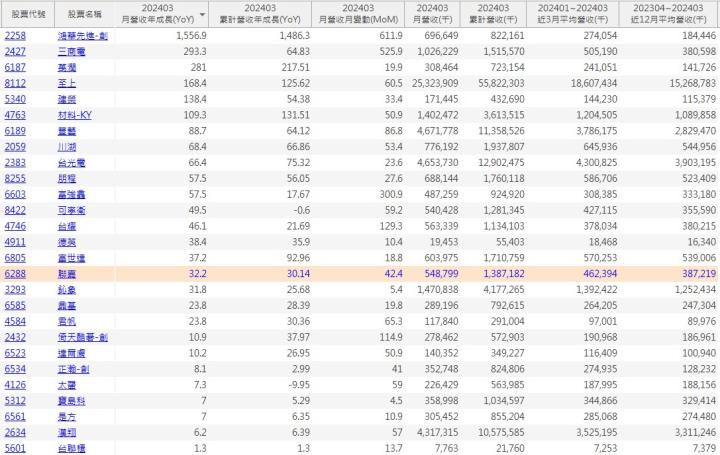Open stock code link 5601
Screen dimensions: 720x455
point(15,449)
